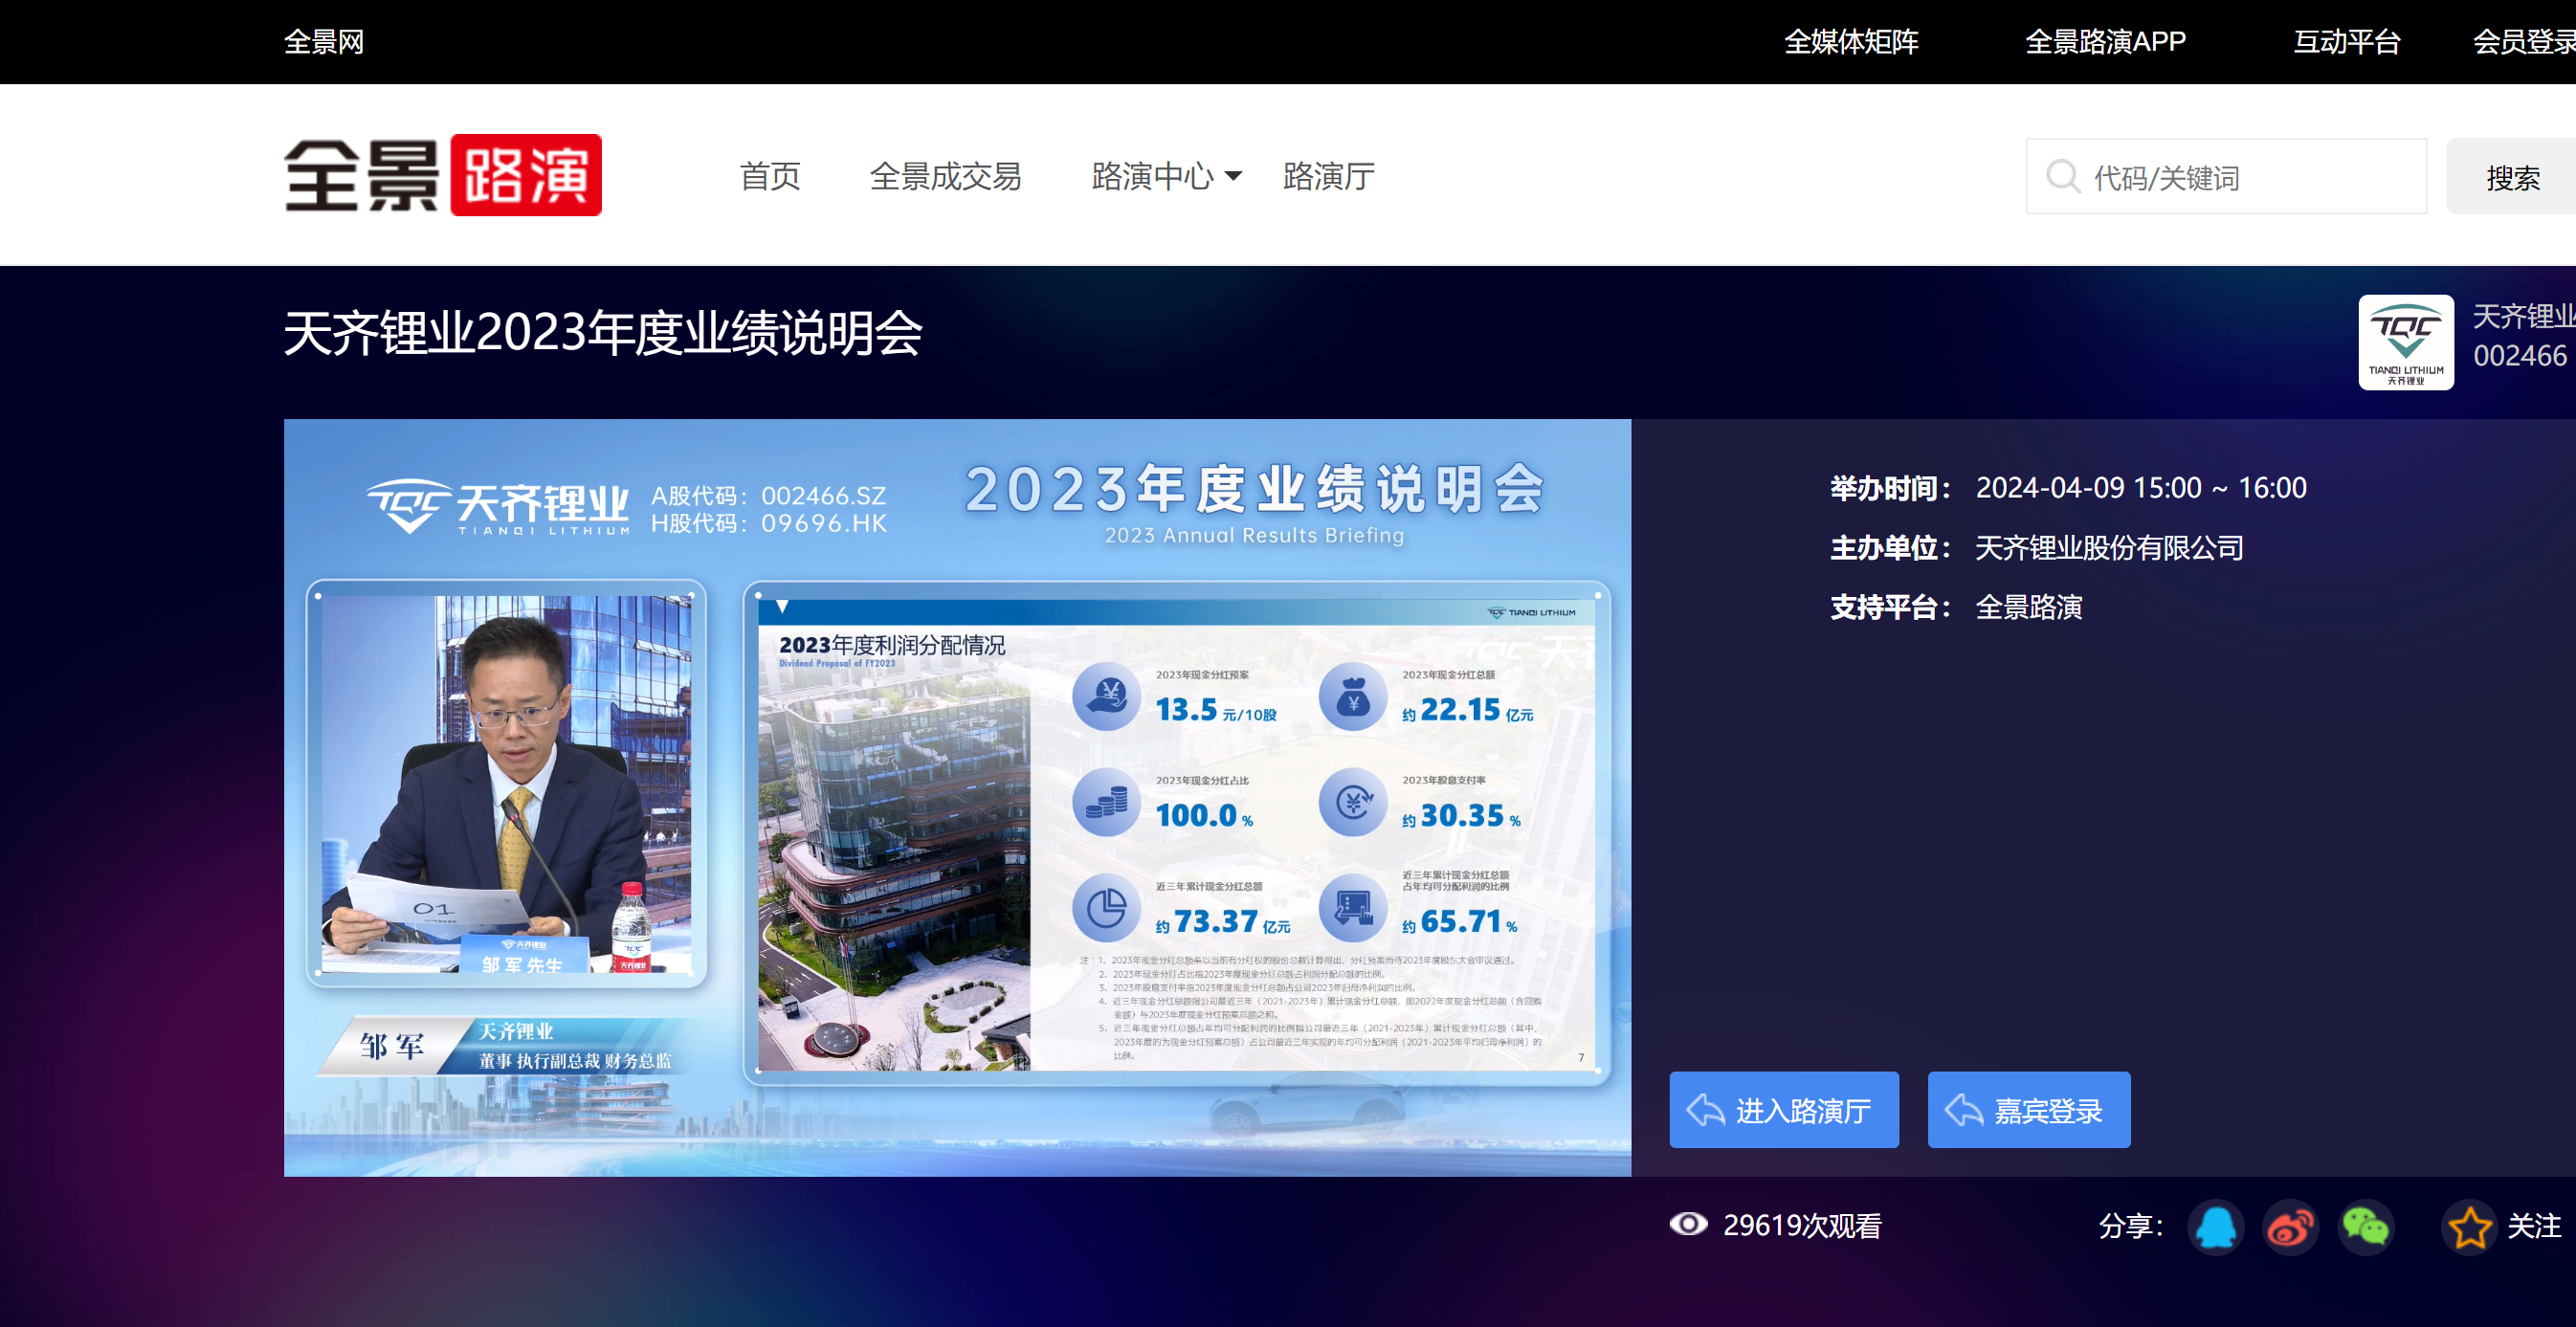Click the star icon beside 关注
The width and height of the screenshot is (2576, 1327).
click(x=2471, y=1228)
